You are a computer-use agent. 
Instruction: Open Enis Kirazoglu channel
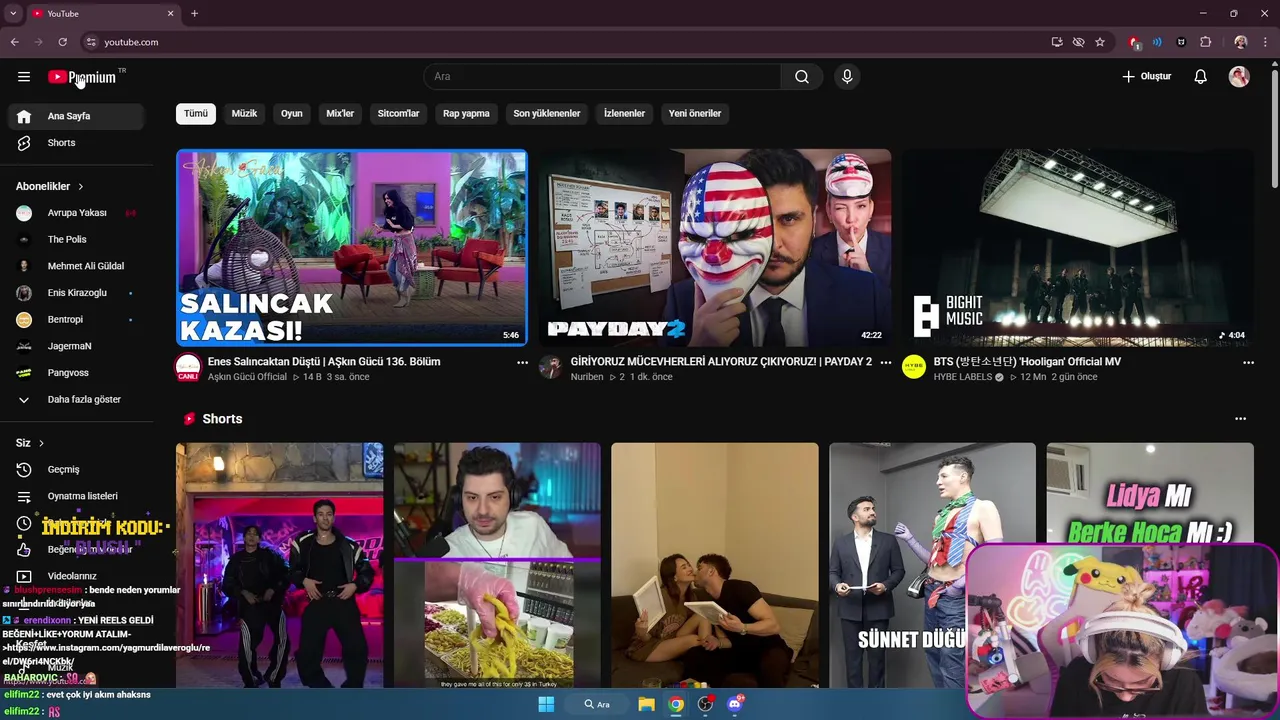78,293
